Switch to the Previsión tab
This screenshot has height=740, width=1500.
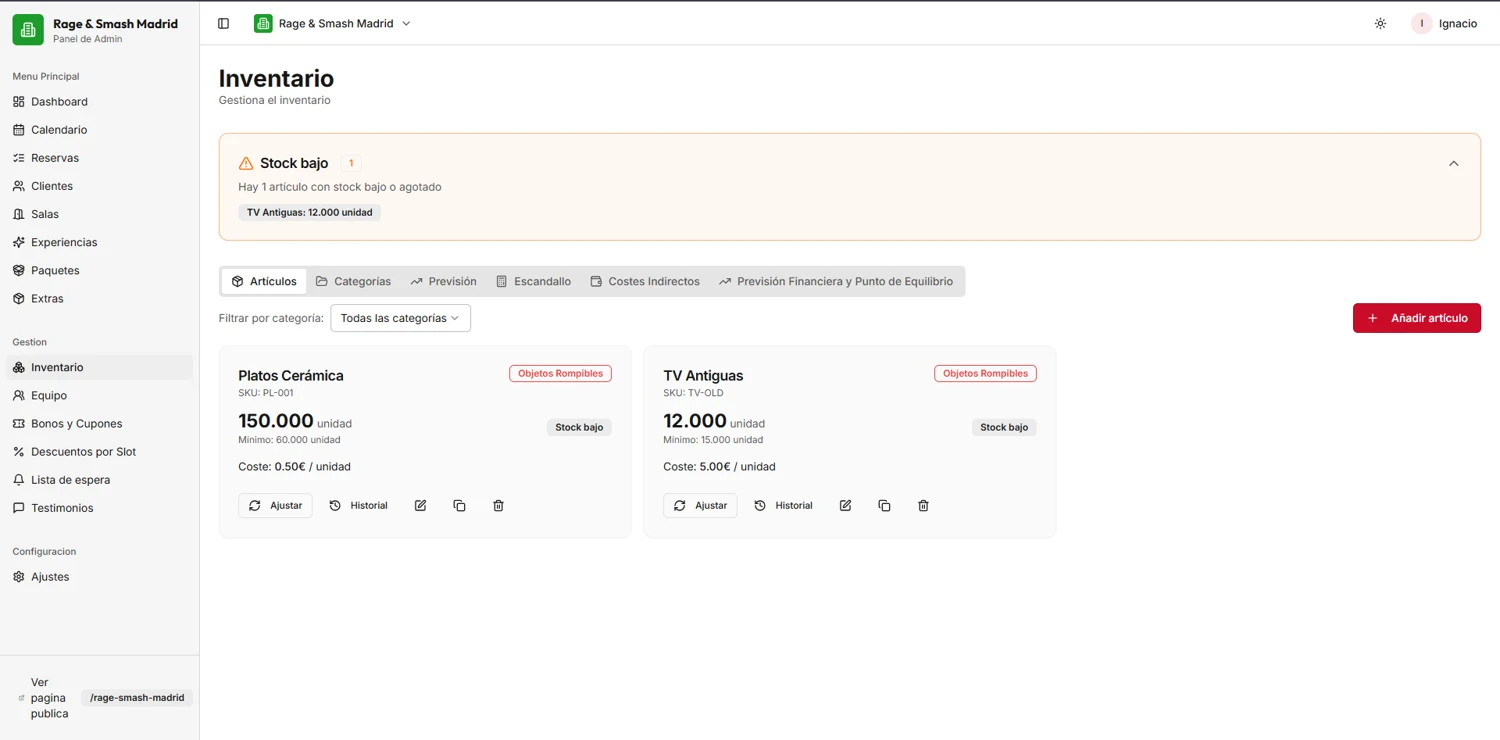click(x=443, y=281)
